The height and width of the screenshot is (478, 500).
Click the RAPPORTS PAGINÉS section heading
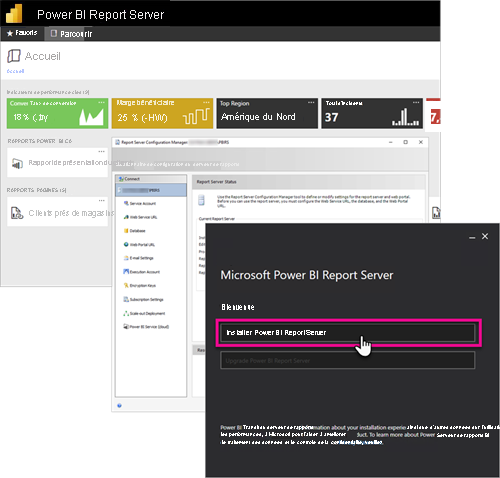37,190
